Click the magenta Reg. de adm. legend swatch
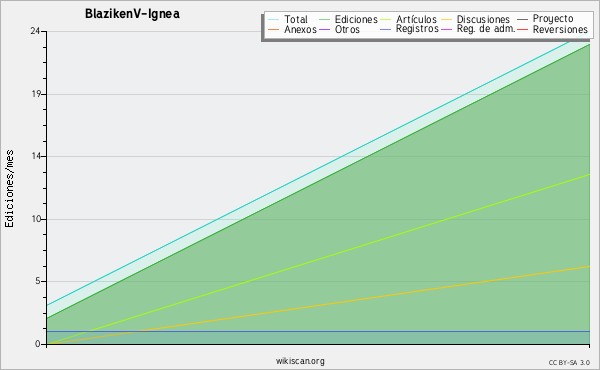600x370 pixels. click(447, 29)
